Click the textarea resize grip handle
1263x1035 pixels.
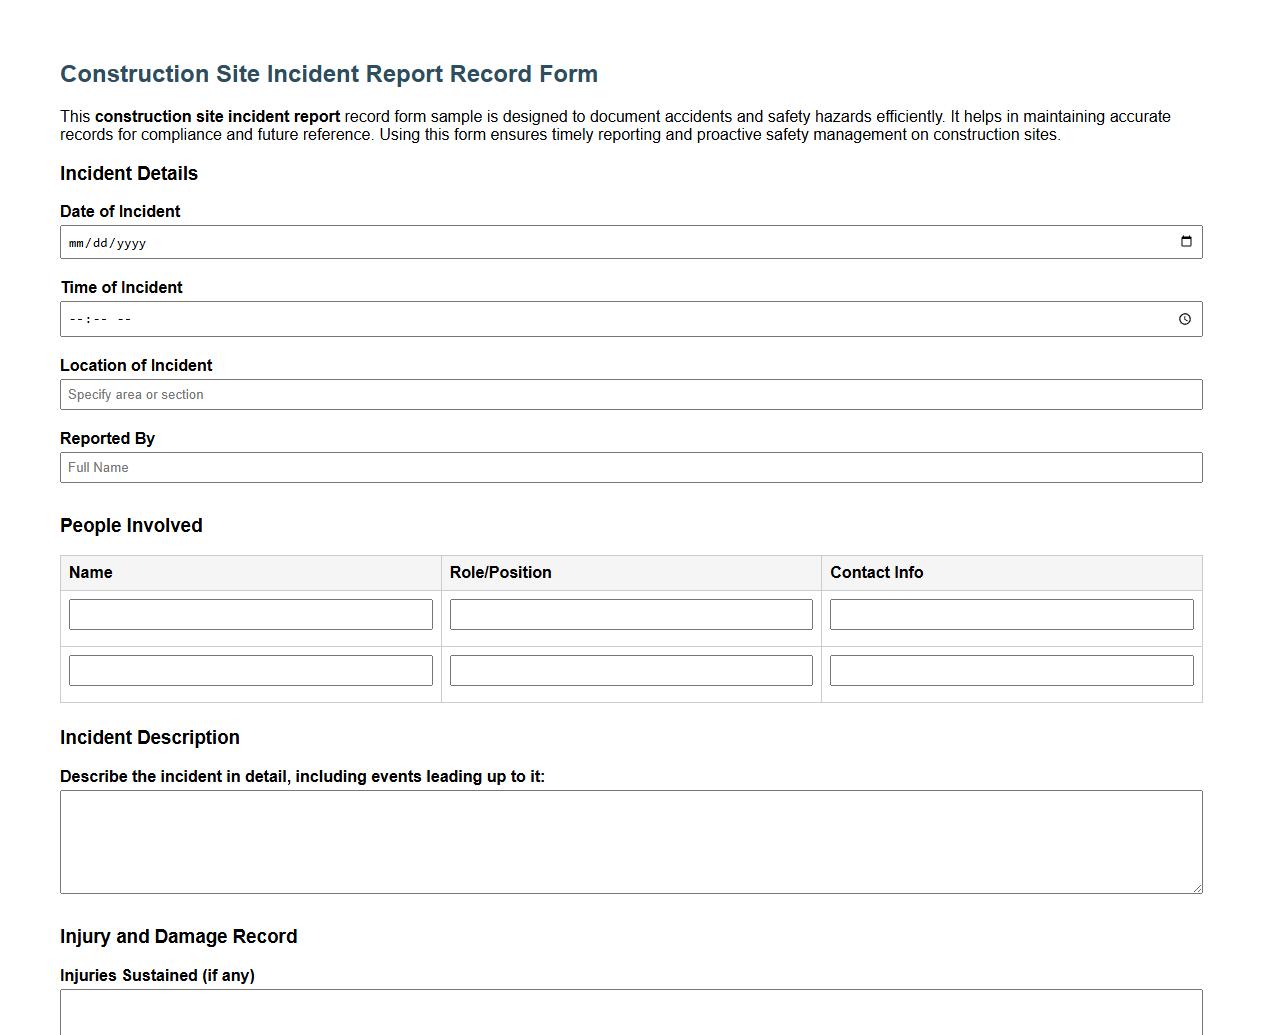tap(1196, 886)
